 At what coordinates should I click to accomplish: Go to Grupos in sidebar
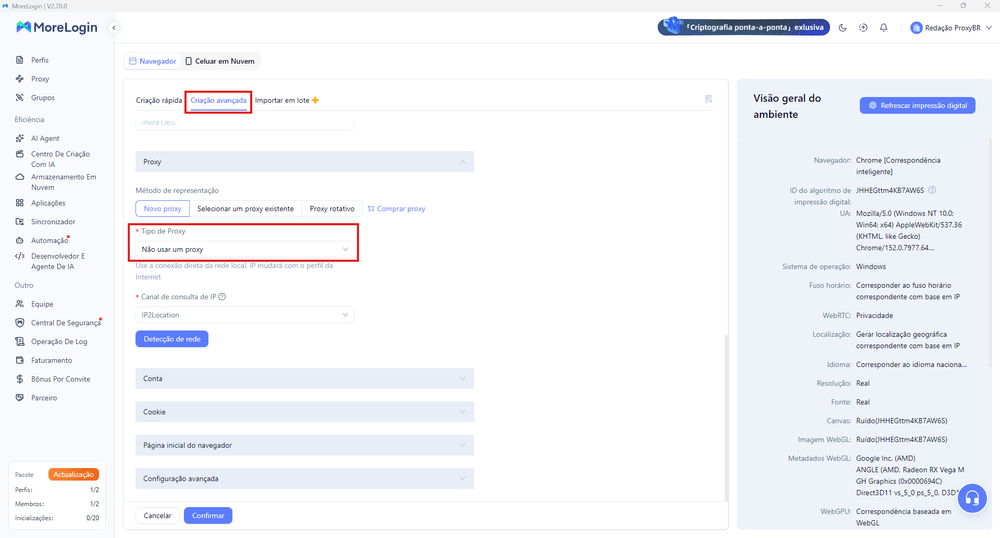[x=42, y=98]
